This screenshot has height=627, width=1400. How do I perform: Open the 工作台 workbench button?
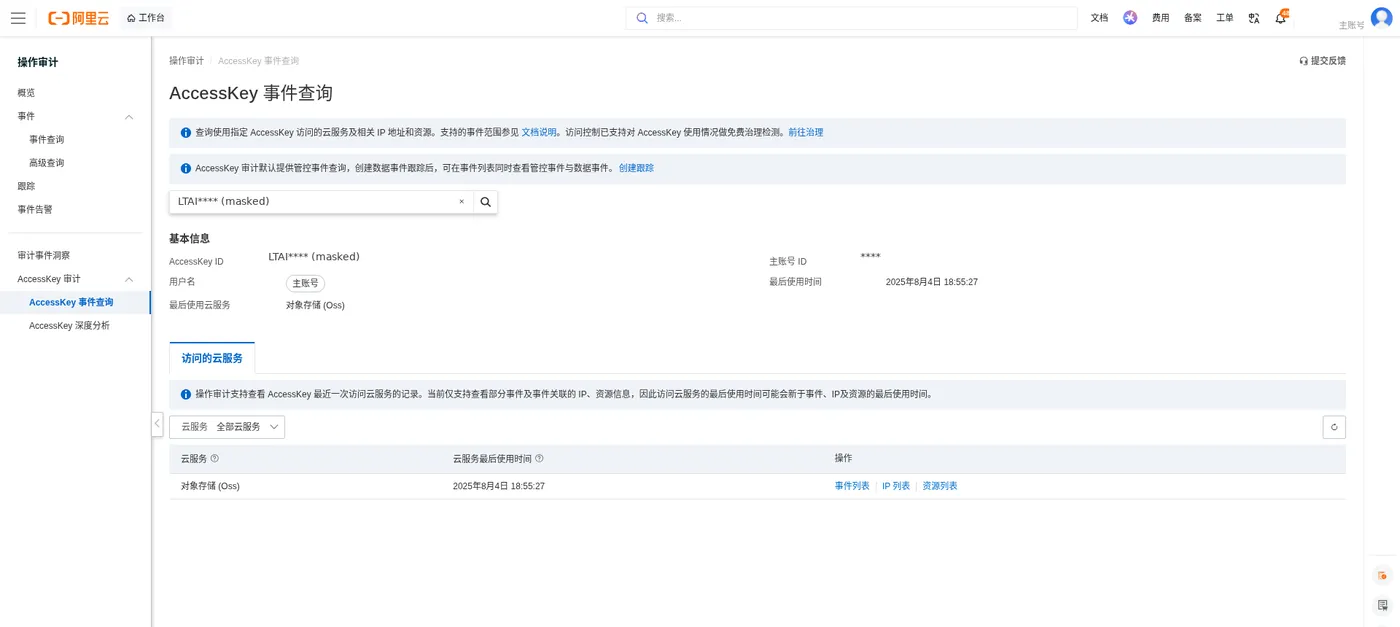coord(146,18)
